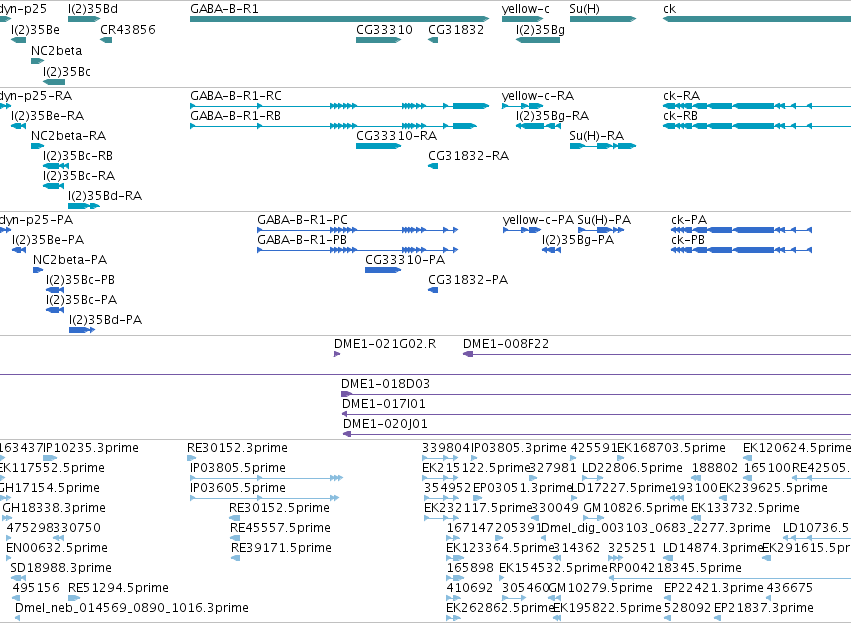Screen dimensions: 851x623
Task: Select protein GABA-B-R1-PC
Action: (302, 220)
